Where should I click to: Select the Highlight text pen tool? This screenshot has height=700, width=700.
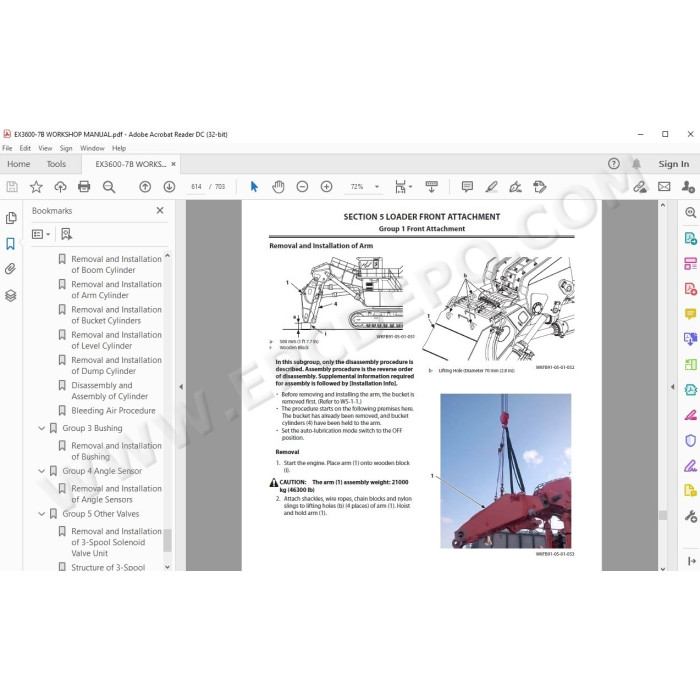pyautogui.click(x=491, y=187)
